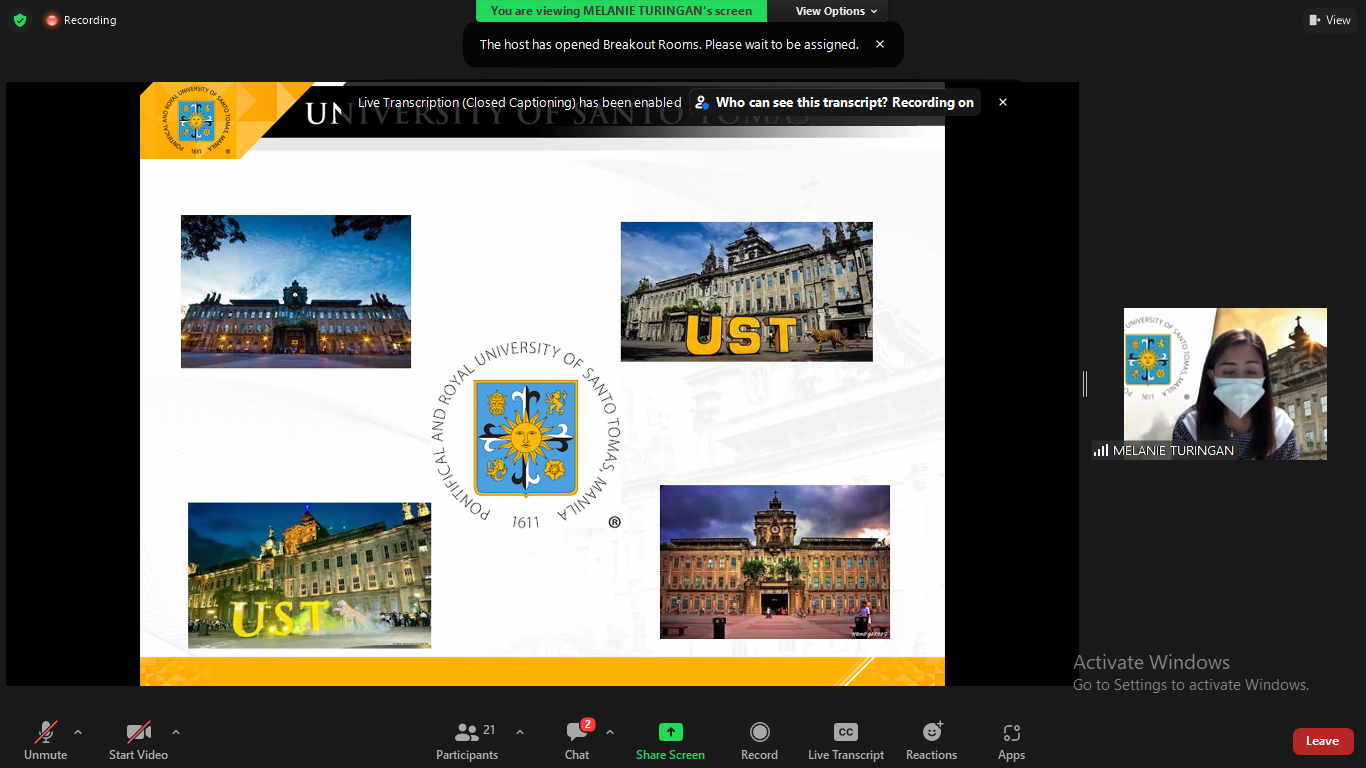Click the screen-viewing green banner
Image resolution: width=1366 pixels, height=768 pixels.
coord(621,11)
